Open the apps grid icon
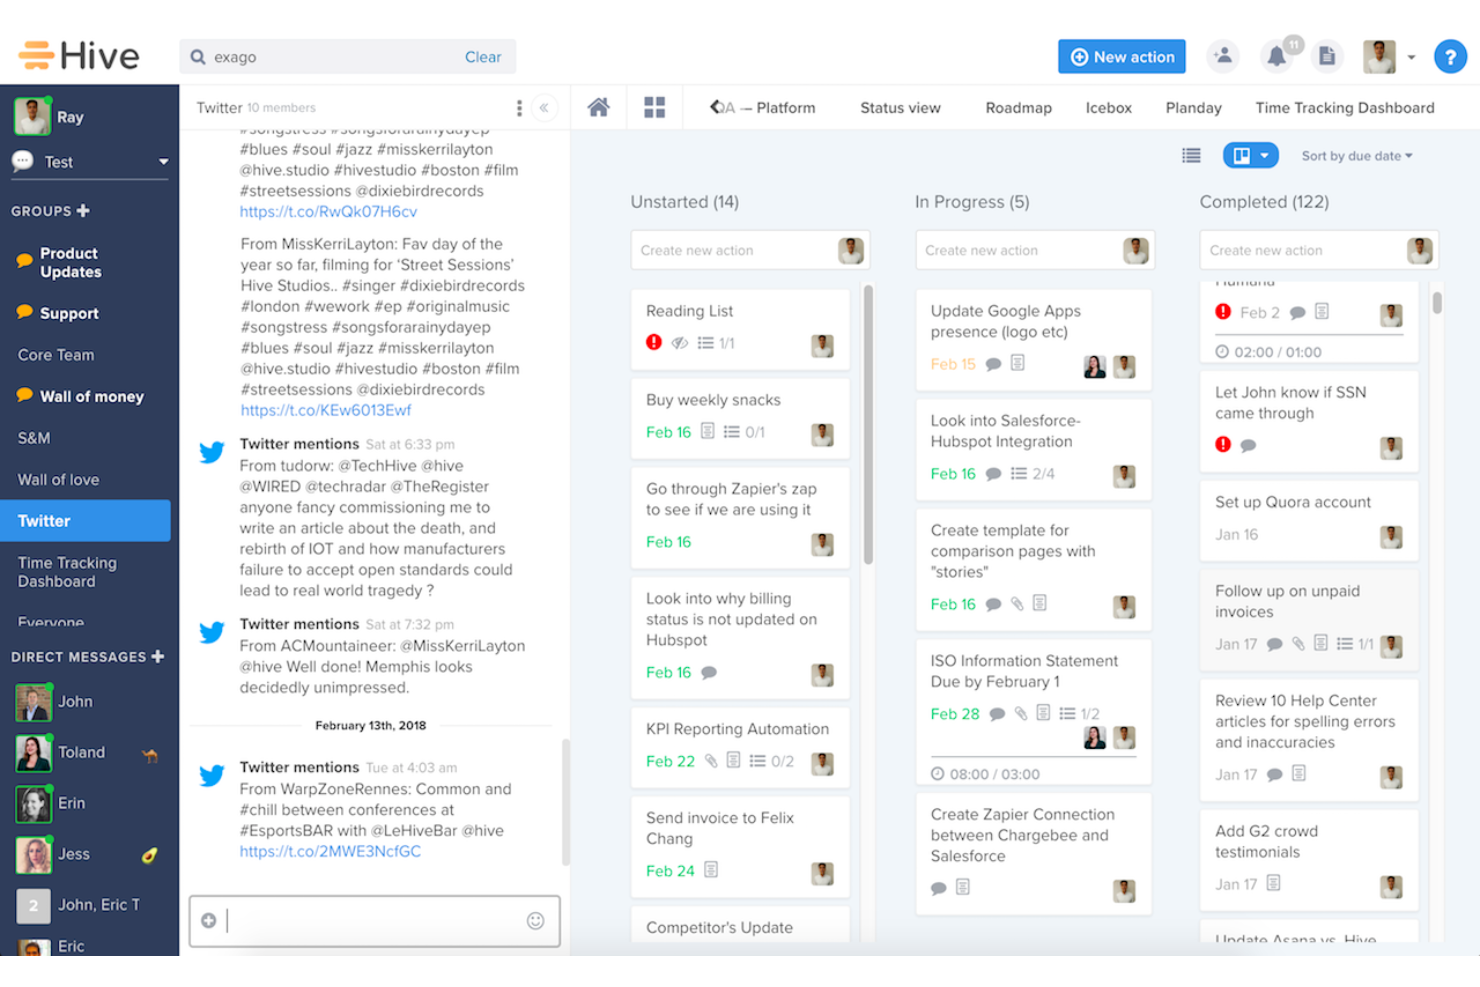1480x987 pixels. [654, 107]
